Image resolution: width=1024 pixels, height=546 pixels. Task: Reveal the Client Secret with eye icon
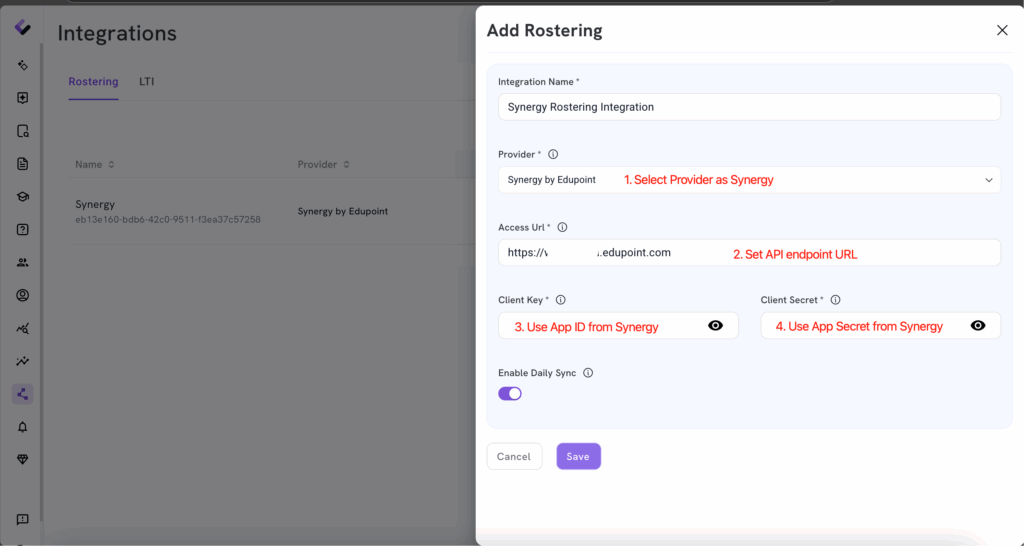point(977,326)
